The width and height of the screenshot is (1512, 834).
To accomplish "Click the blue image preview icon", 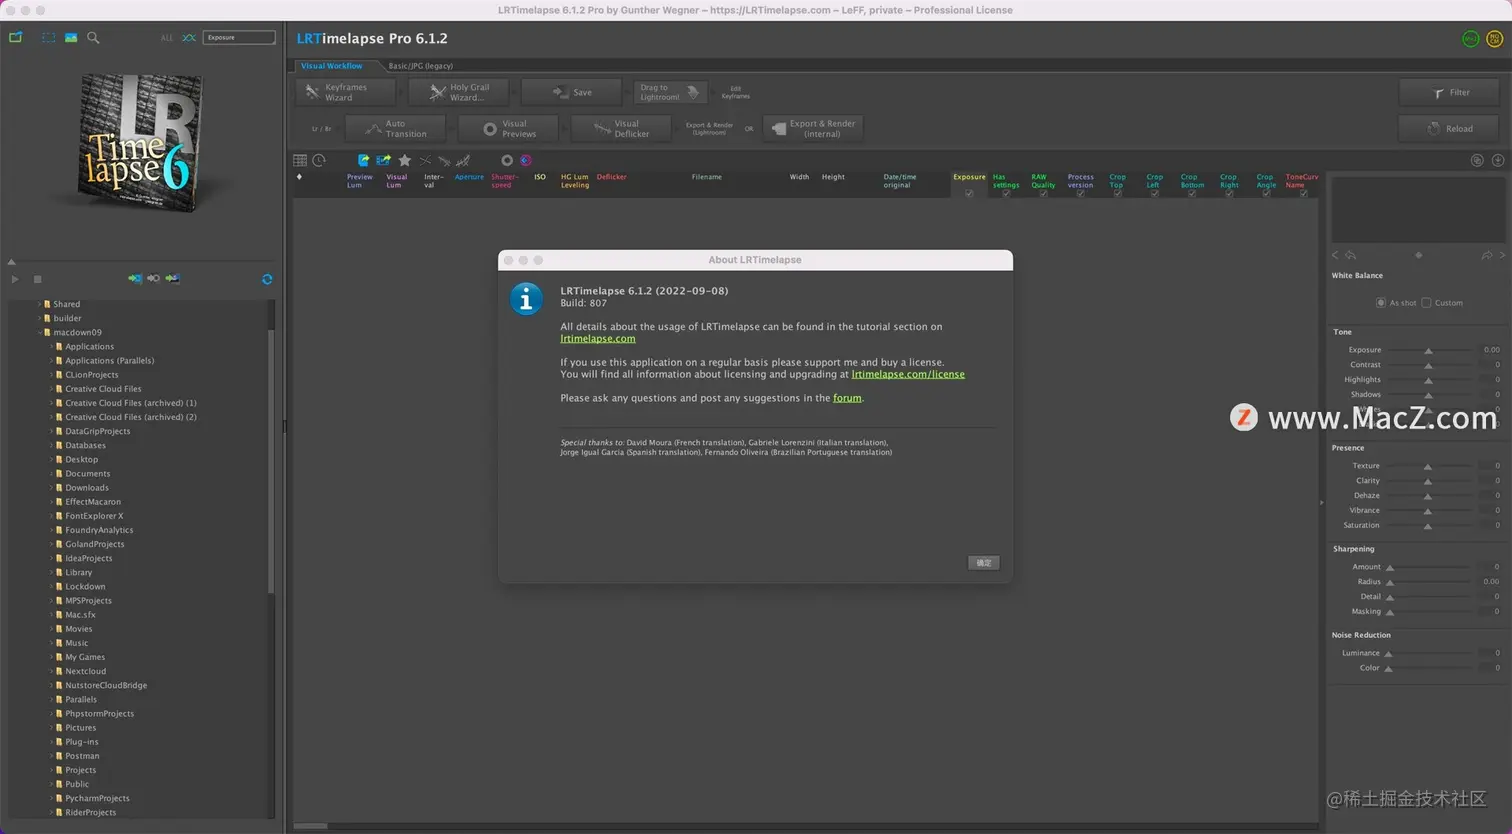I will 71,37.
